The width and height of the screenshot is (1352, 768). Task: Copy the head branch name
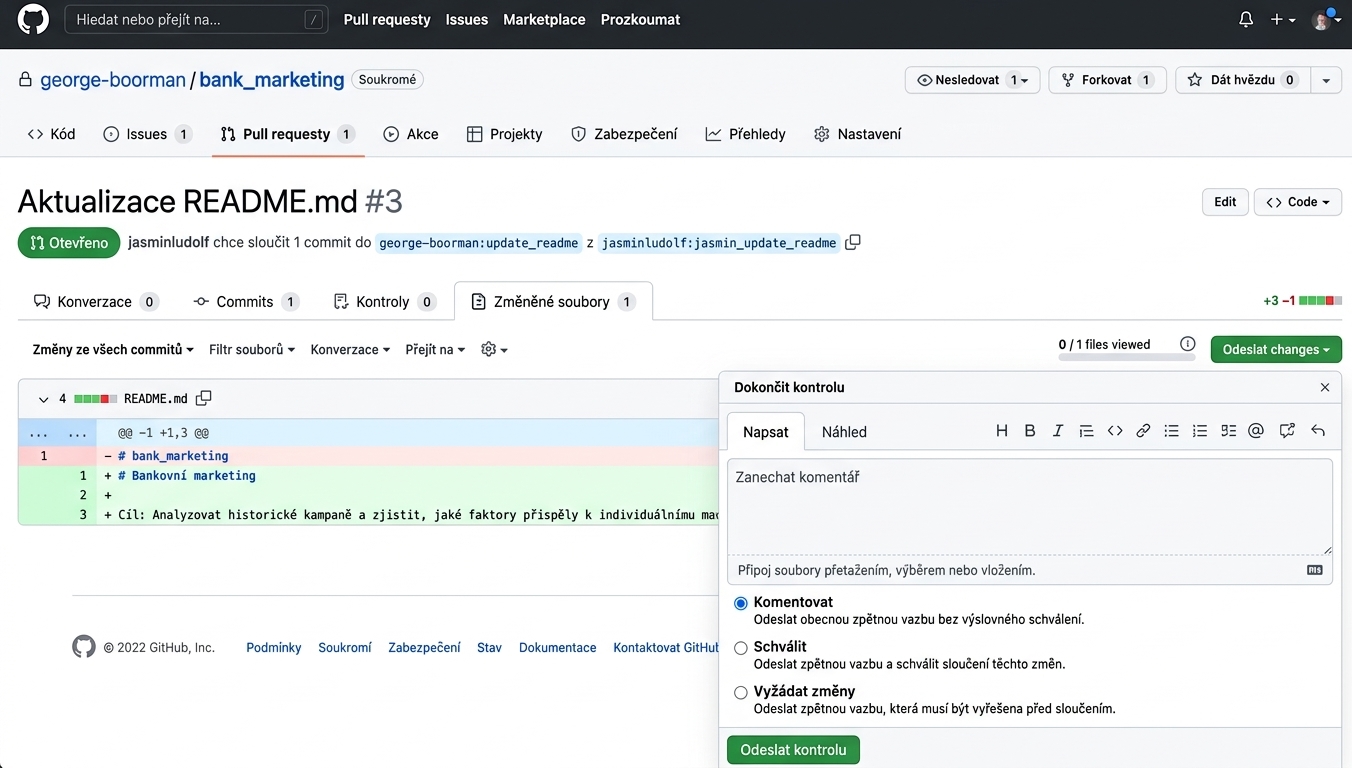click(x=853, y=242)
